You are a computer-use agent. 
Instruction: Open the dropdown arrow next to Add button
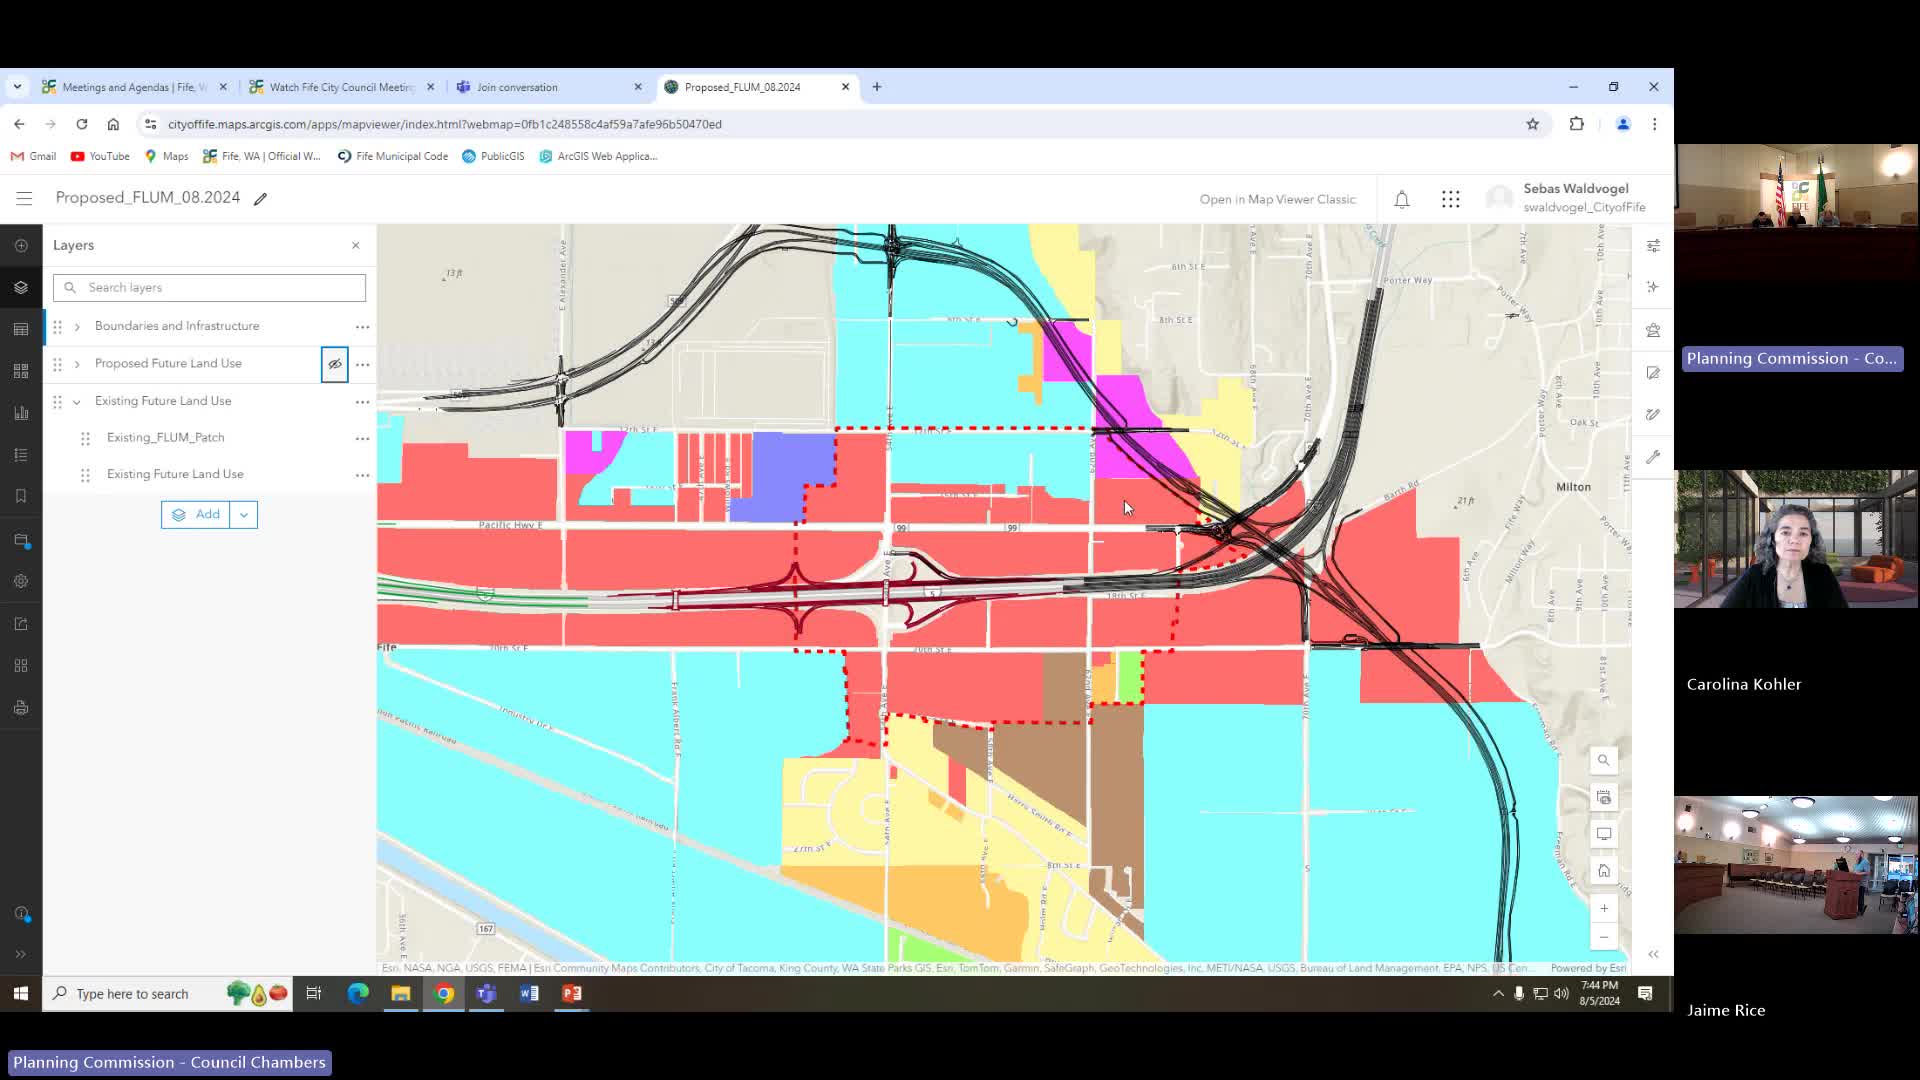click(x=243, y=514)
